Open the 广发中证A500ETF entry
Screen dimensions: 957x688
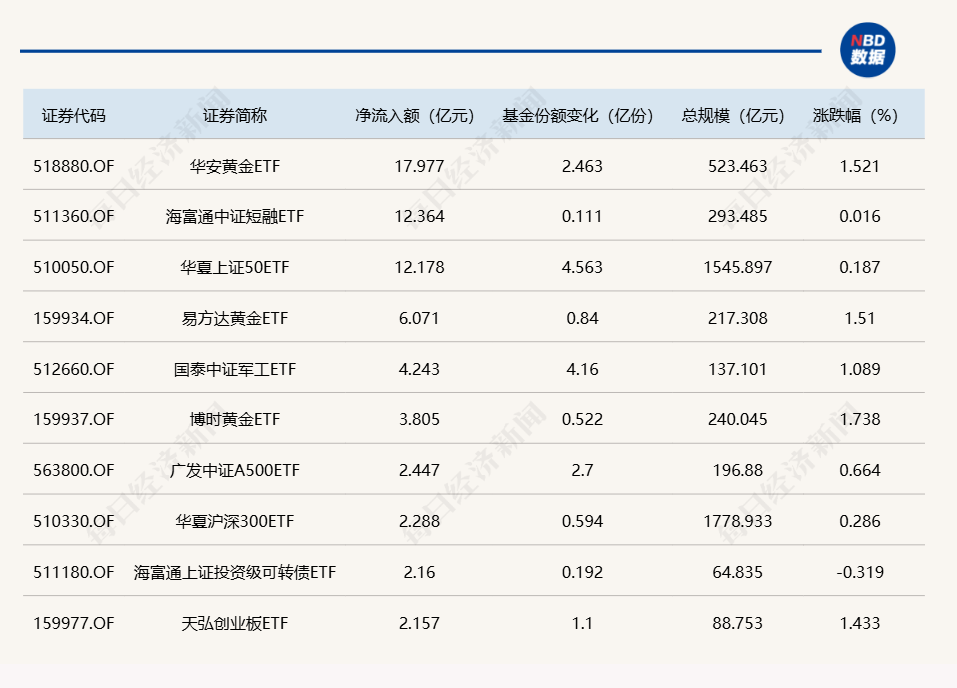(235, 470)
